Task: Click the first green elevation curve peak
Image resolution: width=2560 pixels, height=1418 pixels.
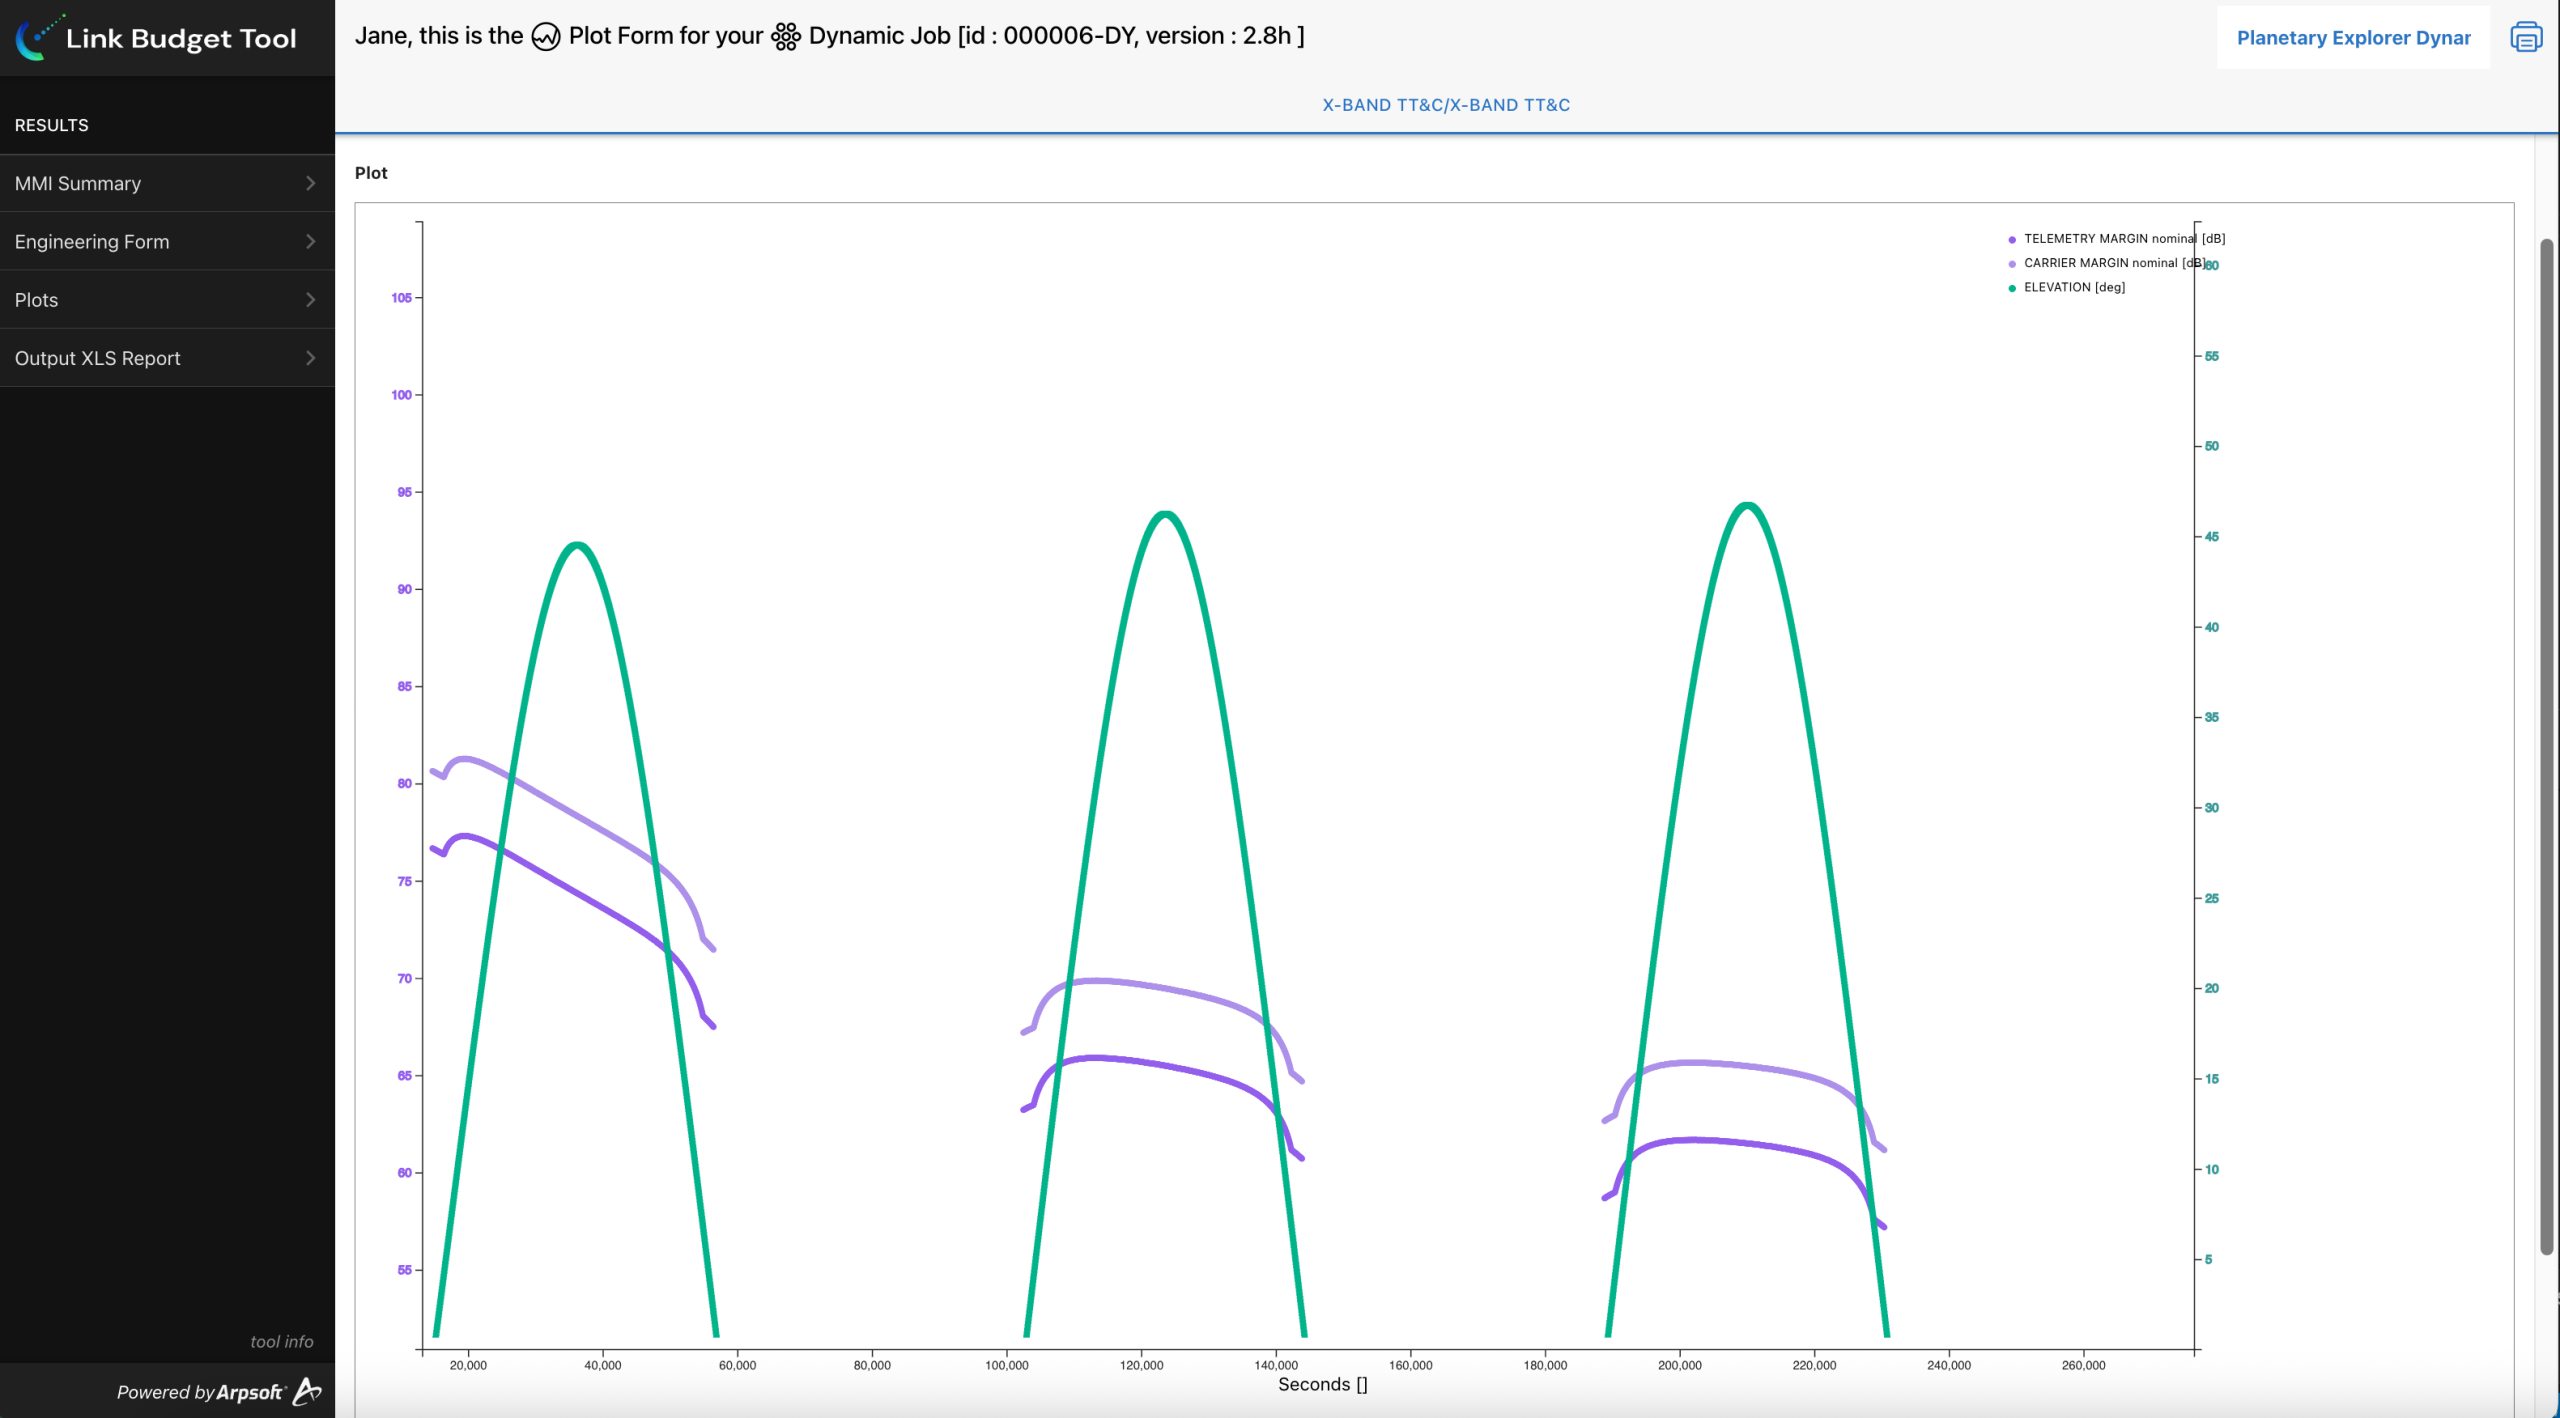Action: [577, 545]
